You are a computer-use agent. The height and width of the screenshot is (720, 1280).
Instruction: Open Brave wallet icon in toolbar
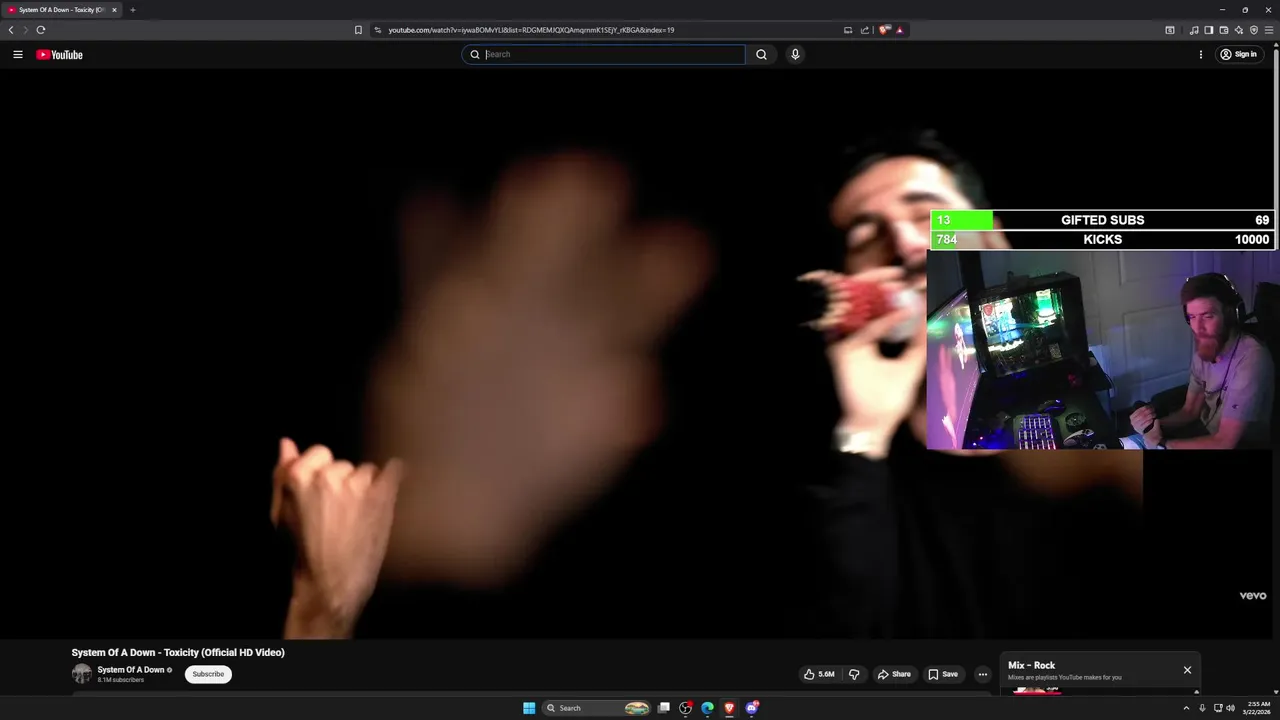pos(1223,30)
